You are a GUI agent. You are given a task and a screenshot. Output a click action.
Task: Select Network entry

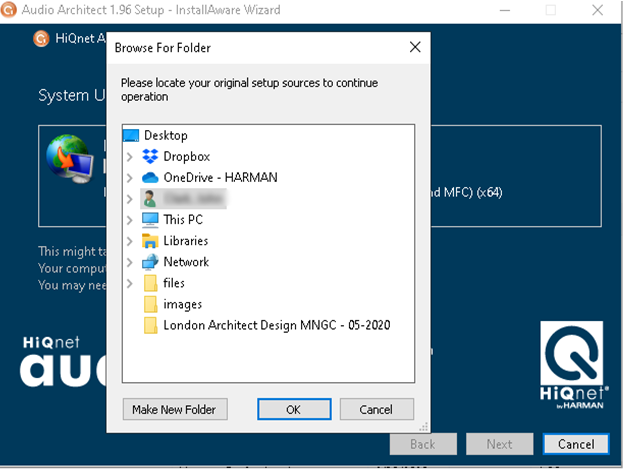coord(186,262)
